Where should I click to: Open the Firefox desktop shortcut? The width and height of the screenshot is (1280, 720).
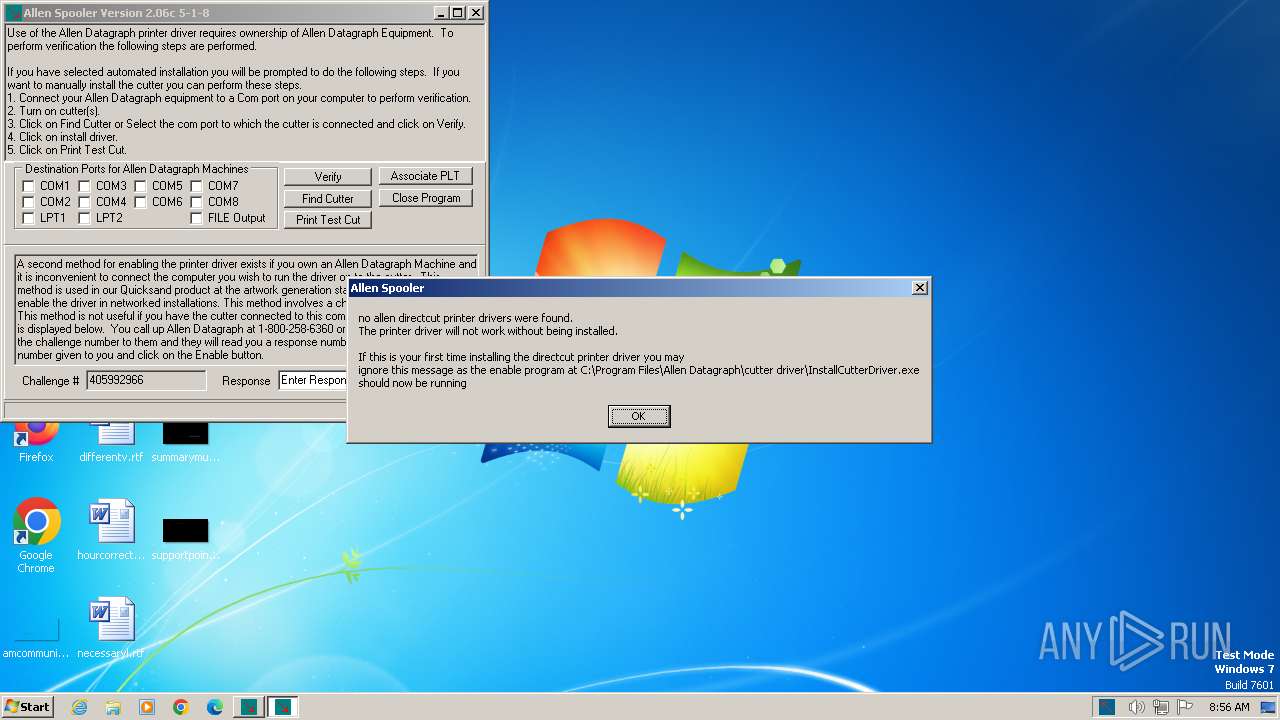36,440
